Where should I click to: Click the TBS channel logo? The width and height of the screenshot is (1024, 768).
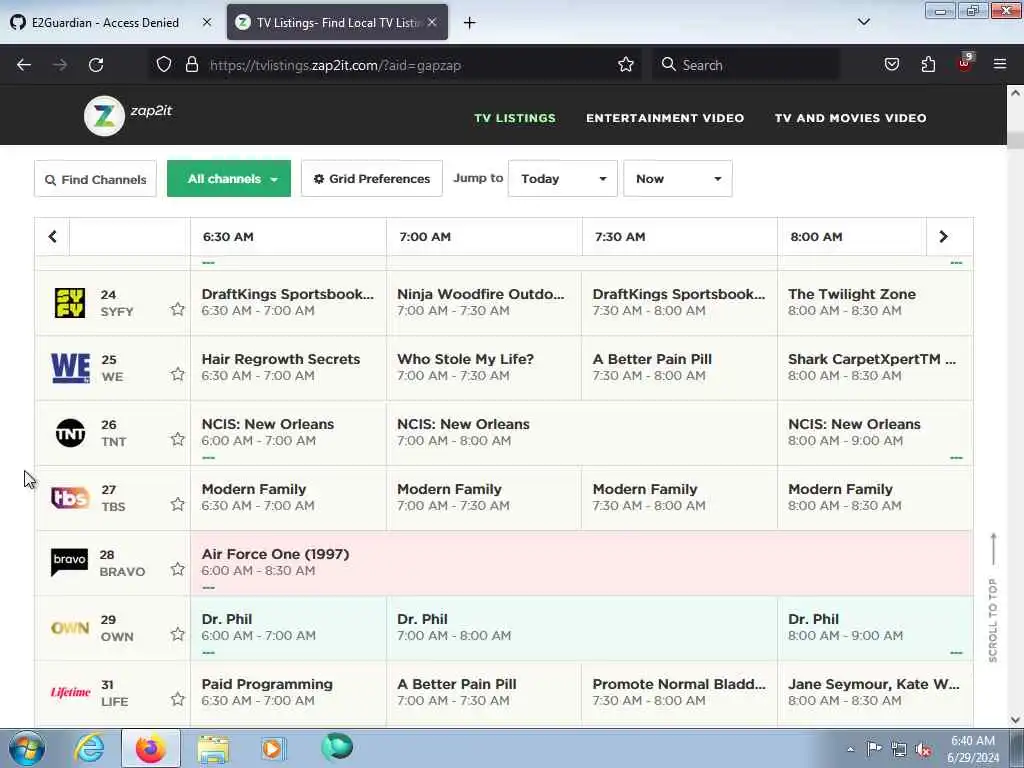click(x=70, y=498)
